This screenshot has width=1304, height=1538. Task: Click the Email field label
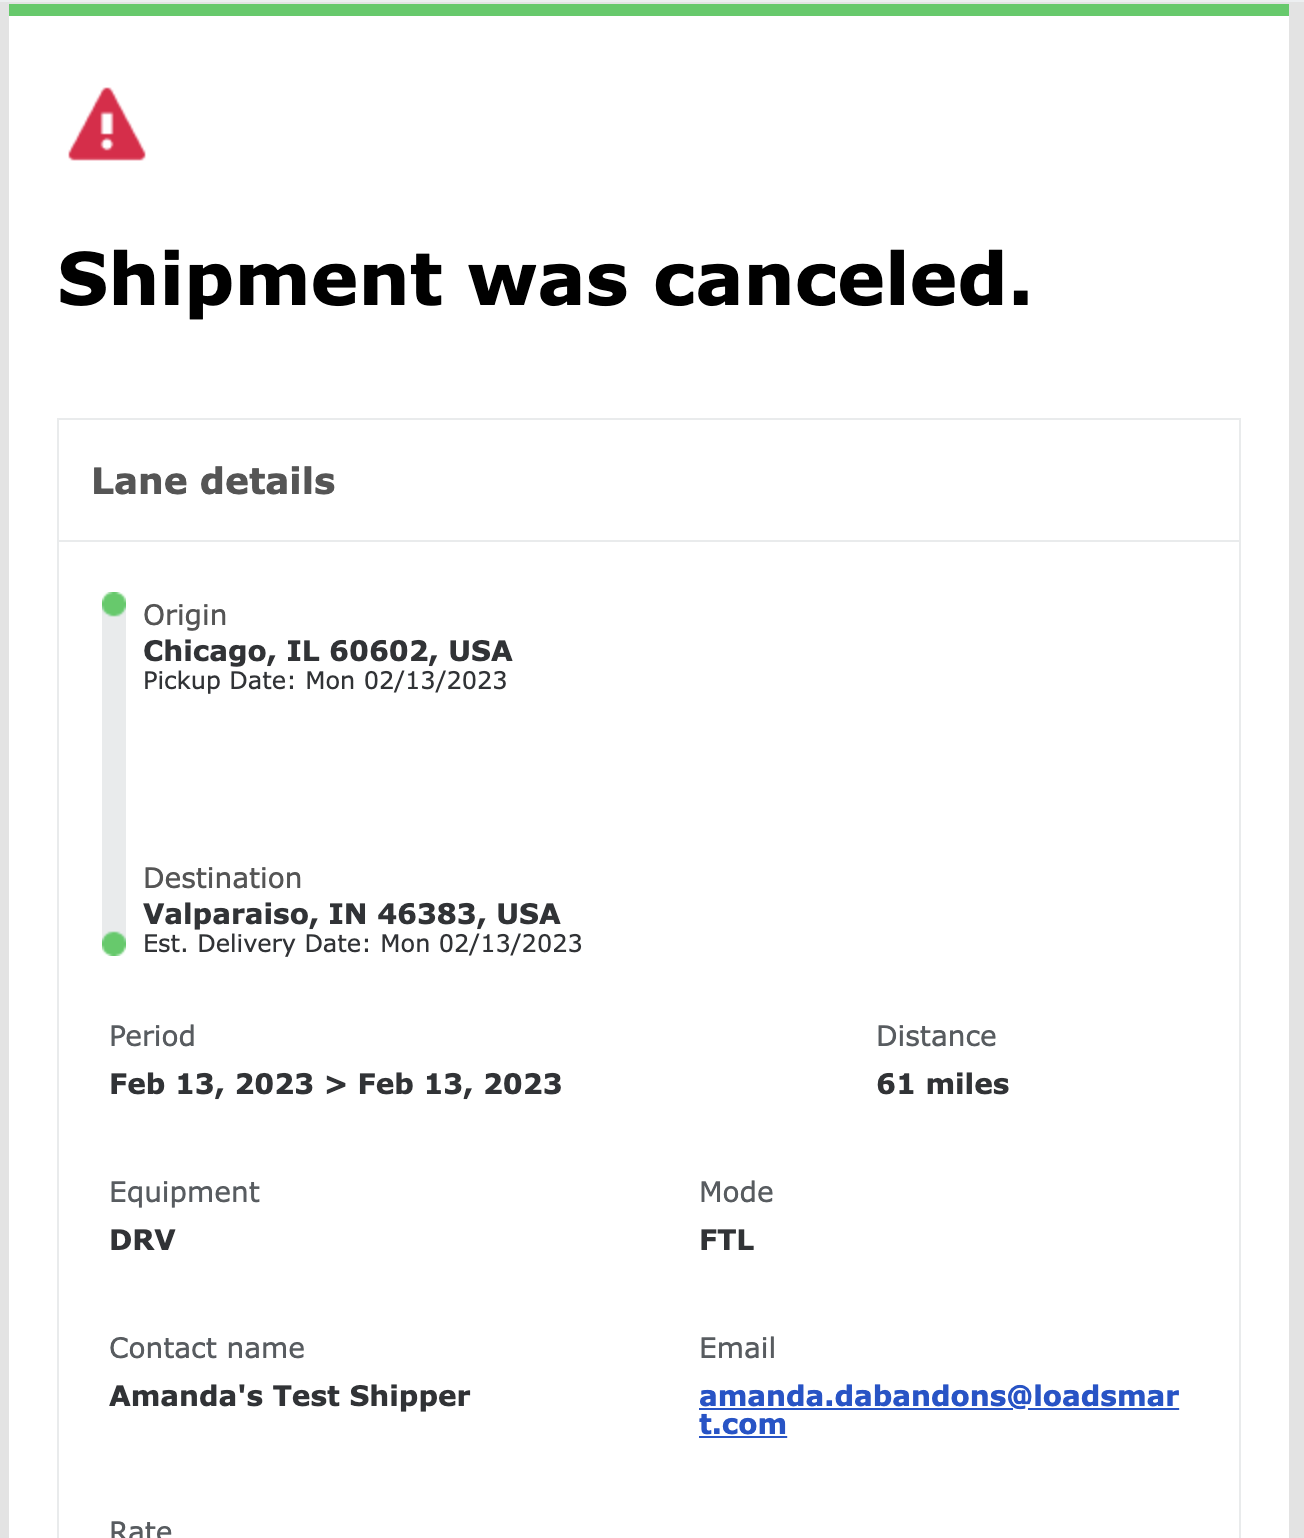pyautogui.click(x=738, y=1348)
